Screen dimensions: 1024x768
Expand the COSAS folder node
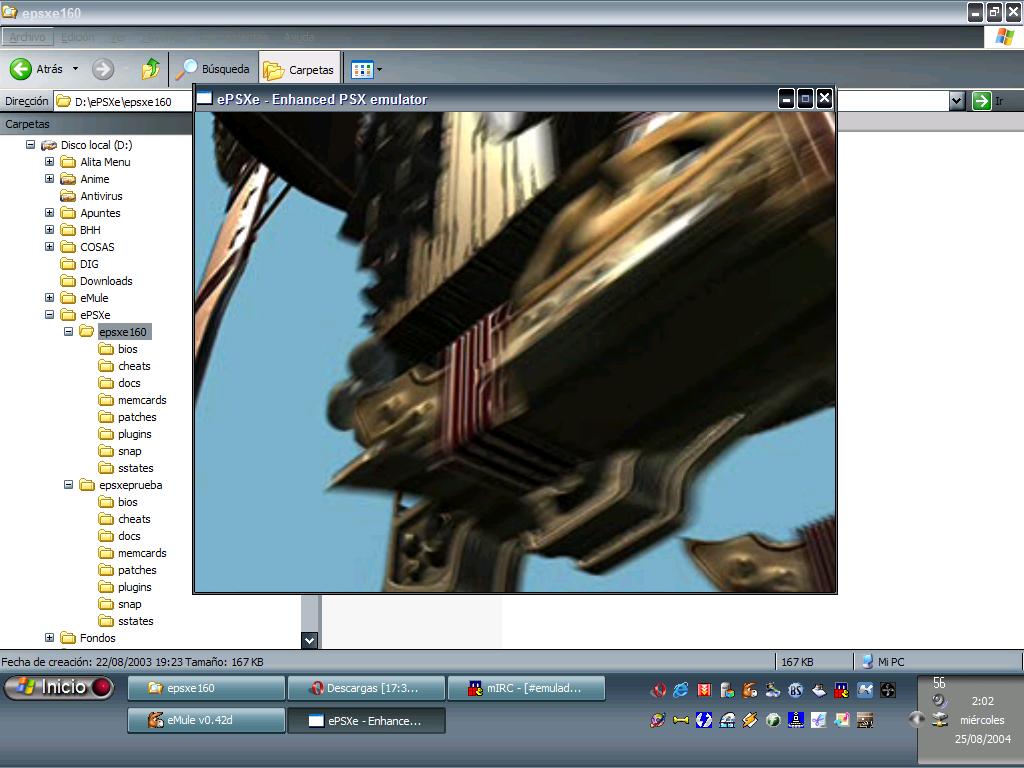pyautogui.click(x=49, y=246)
